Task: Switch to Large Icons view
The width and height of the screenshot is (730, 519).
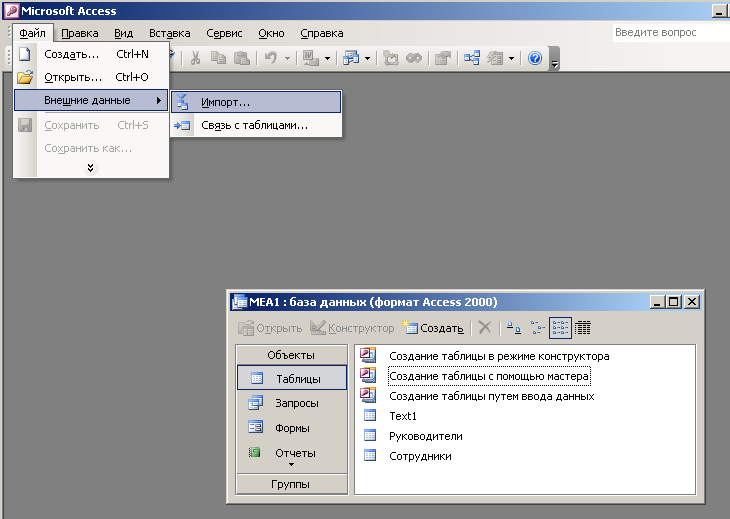Action: pyautogui.click(x=514, y=328)
